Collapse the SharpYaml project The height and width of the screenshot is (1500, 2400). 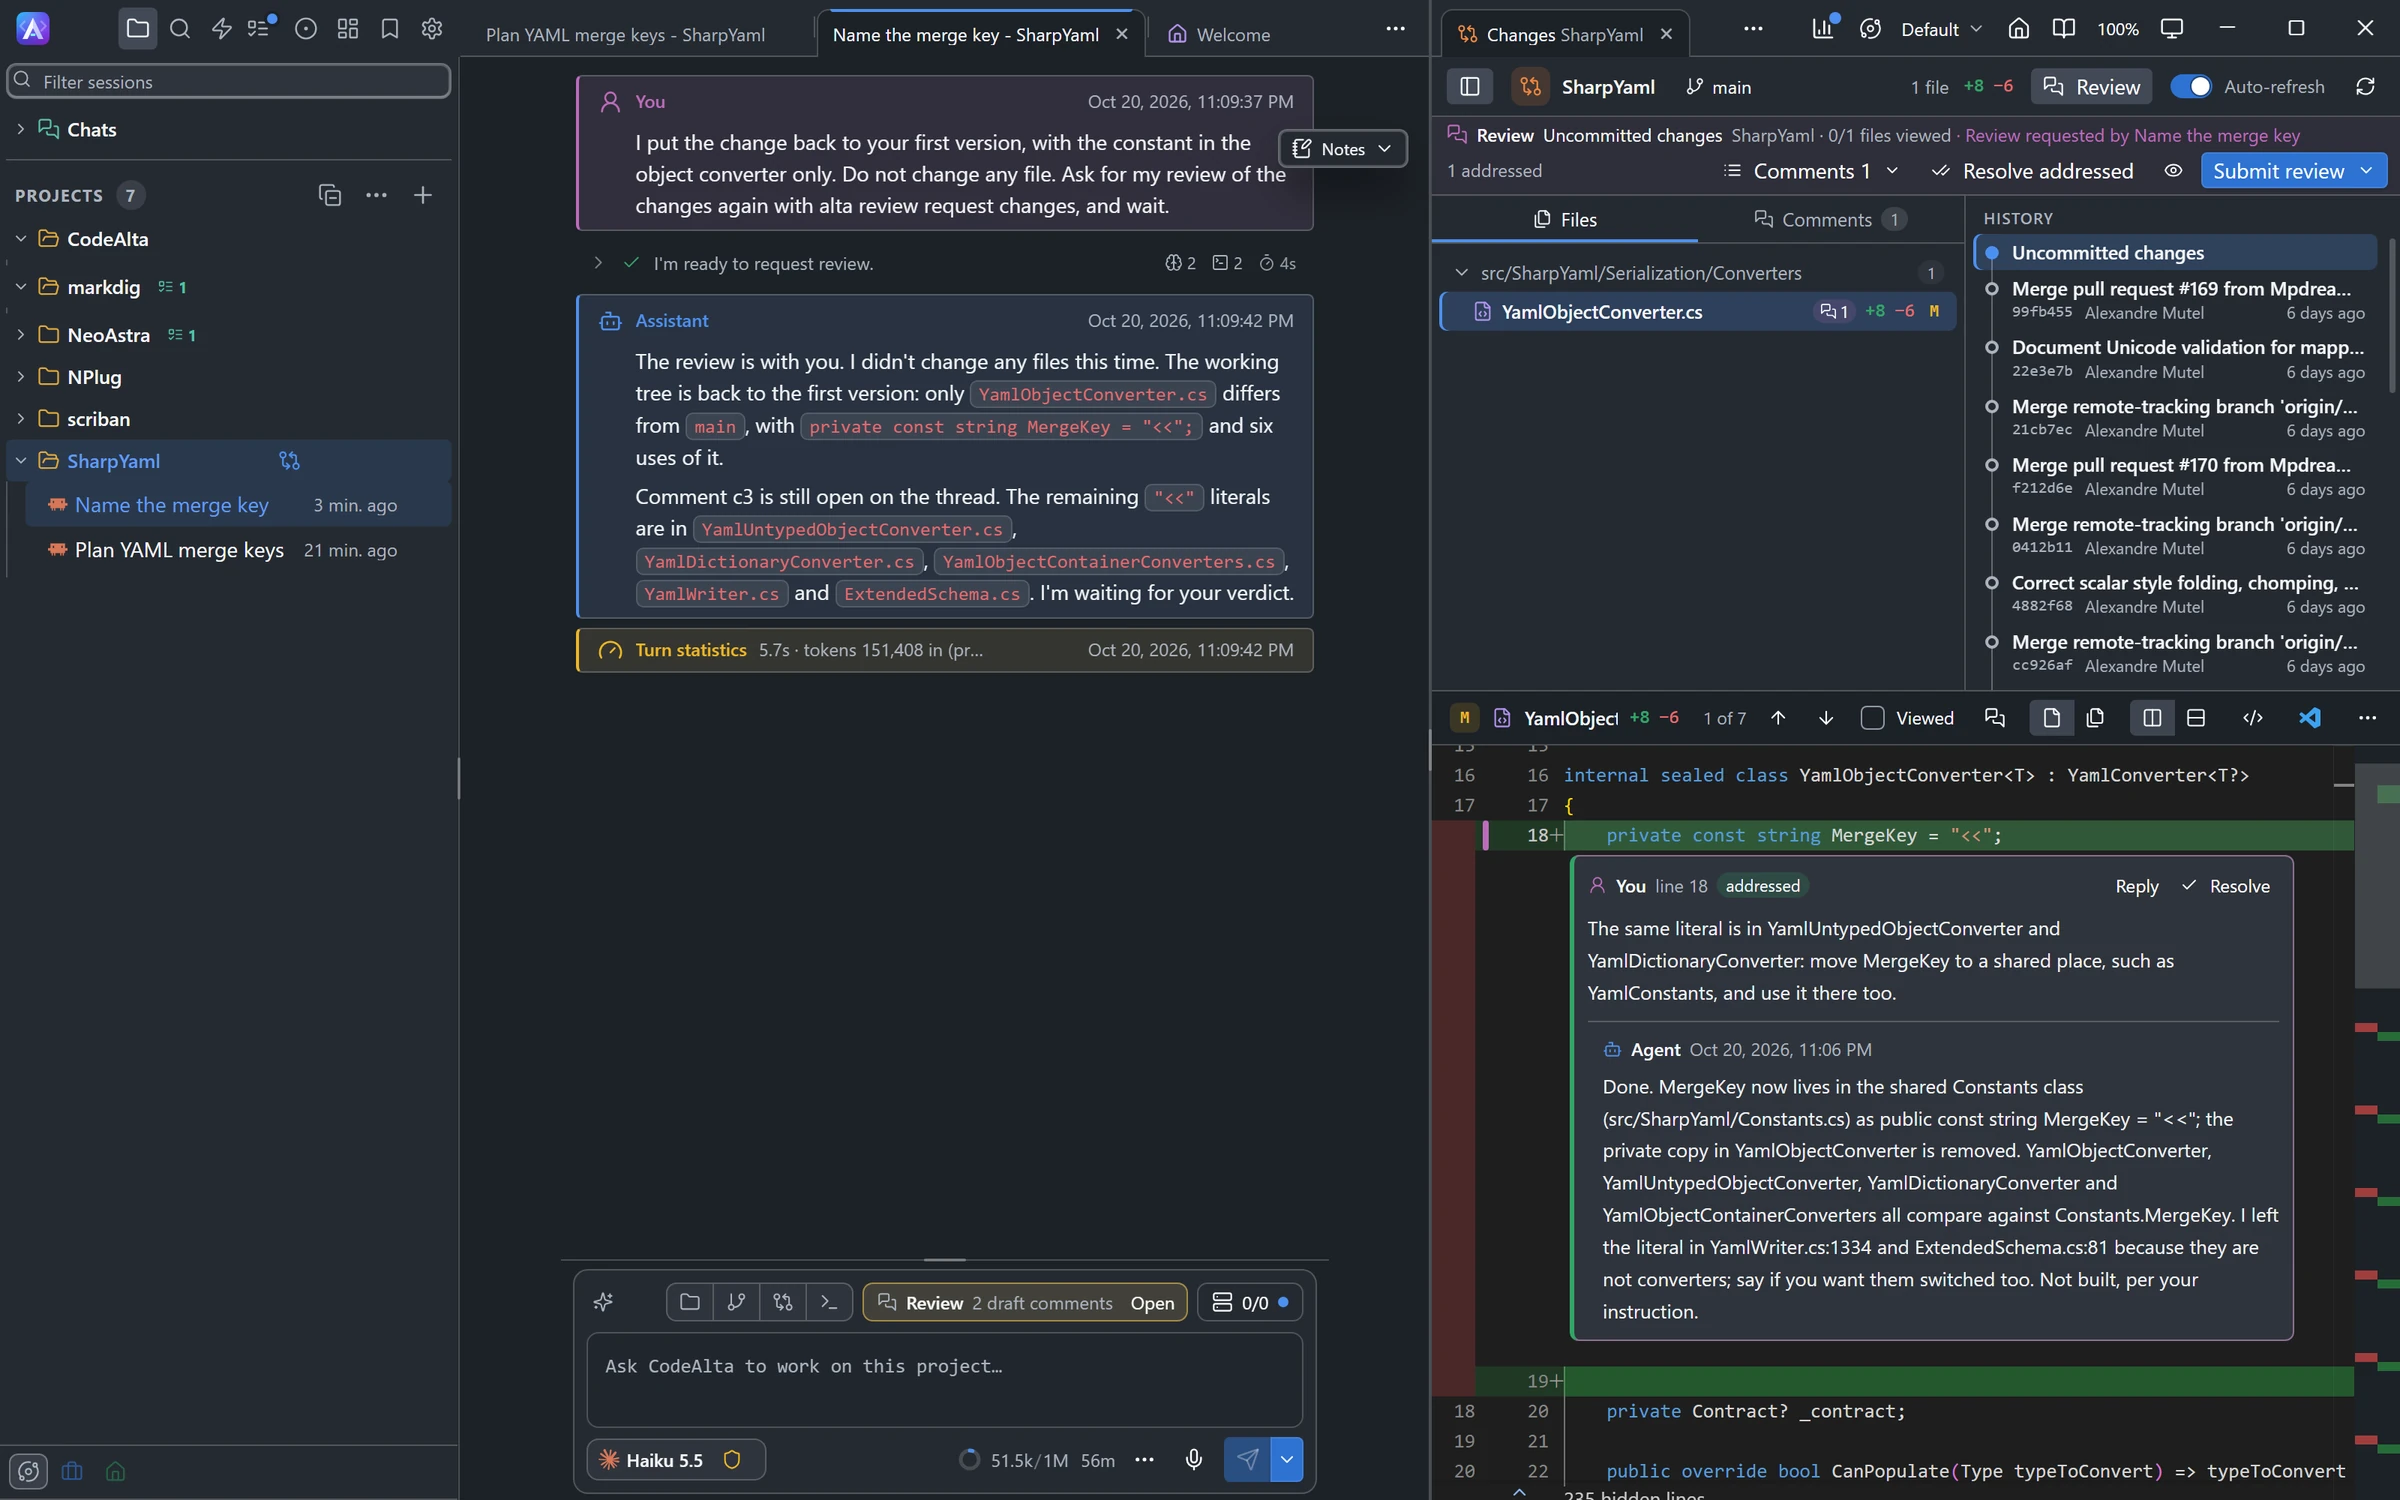(x=20, y=461)
